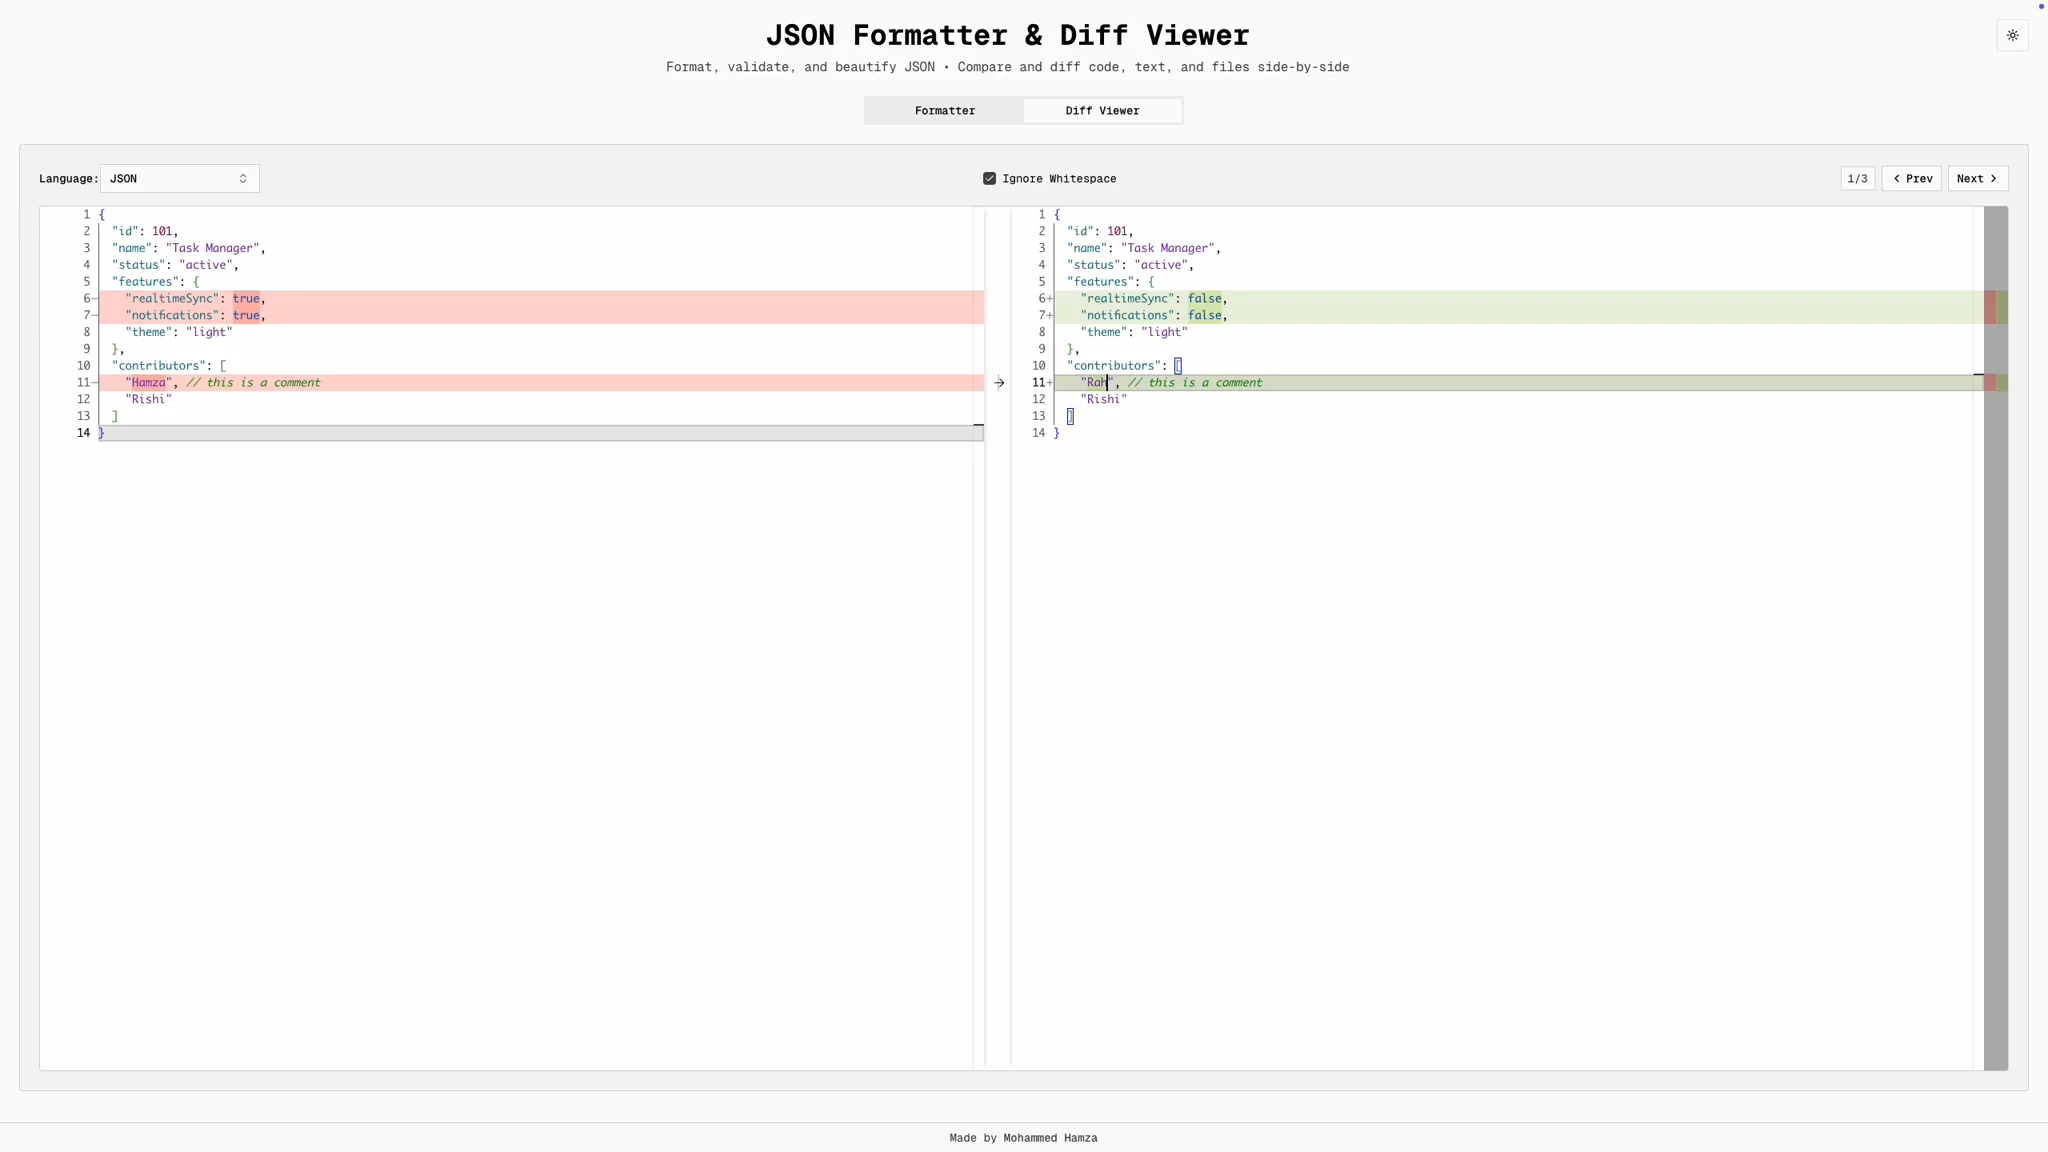Screen dimensions: 2048x1152
Task: Click the arrow icon between the diff panes
Action: (997, 383)
